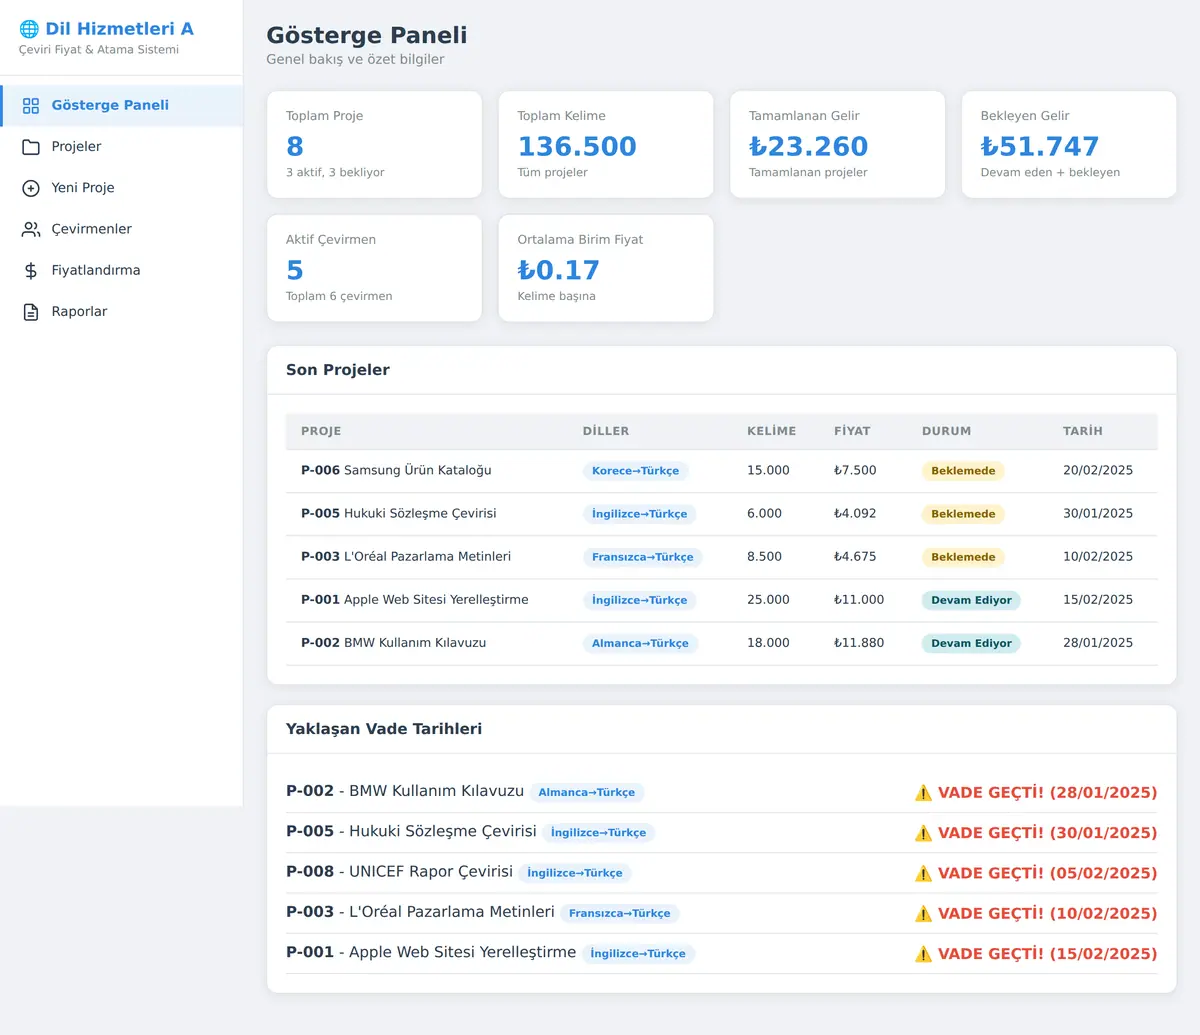Image resolution: width=1200 pixels, height=1035 pixels.
Task: Show the Raporlar page
Action: (121, 312)
